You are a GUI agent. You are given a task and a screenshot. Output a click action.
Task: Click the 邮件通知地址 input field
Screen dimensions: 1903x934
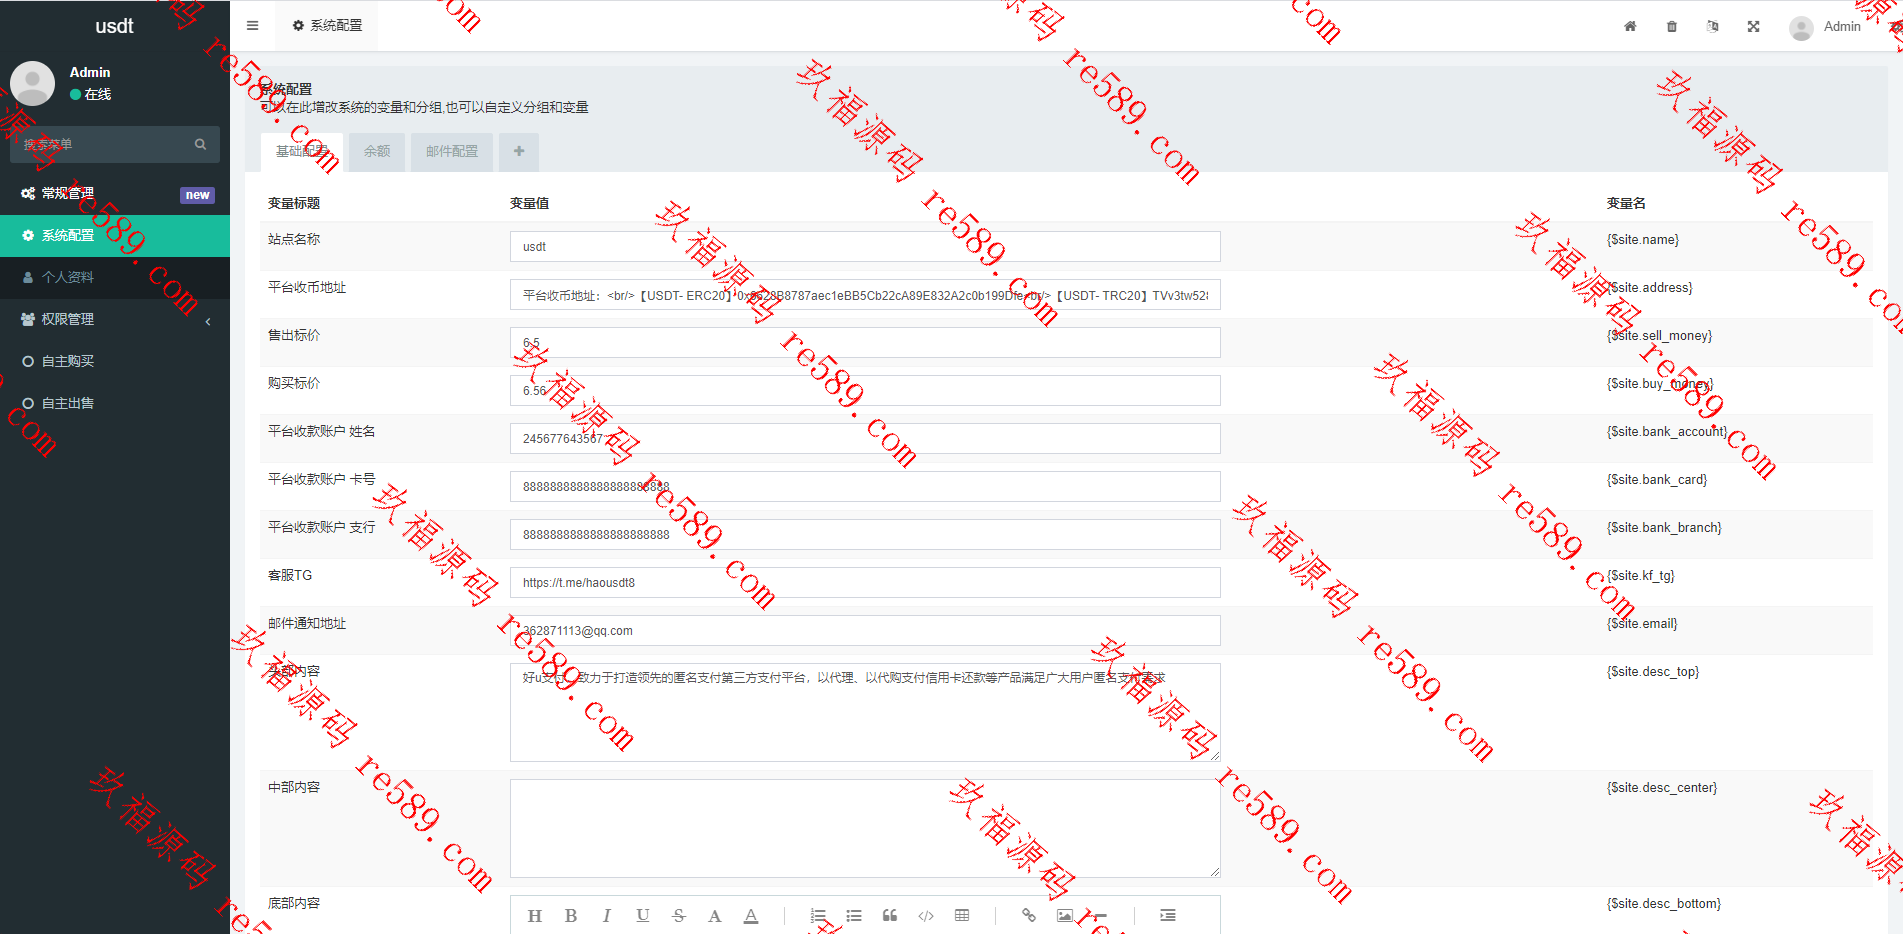tap(865, 630)
